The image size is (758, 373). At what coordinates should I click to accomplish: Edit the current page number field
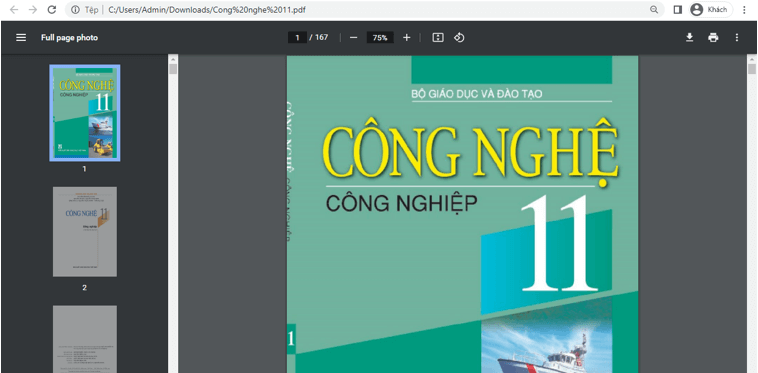297,38
